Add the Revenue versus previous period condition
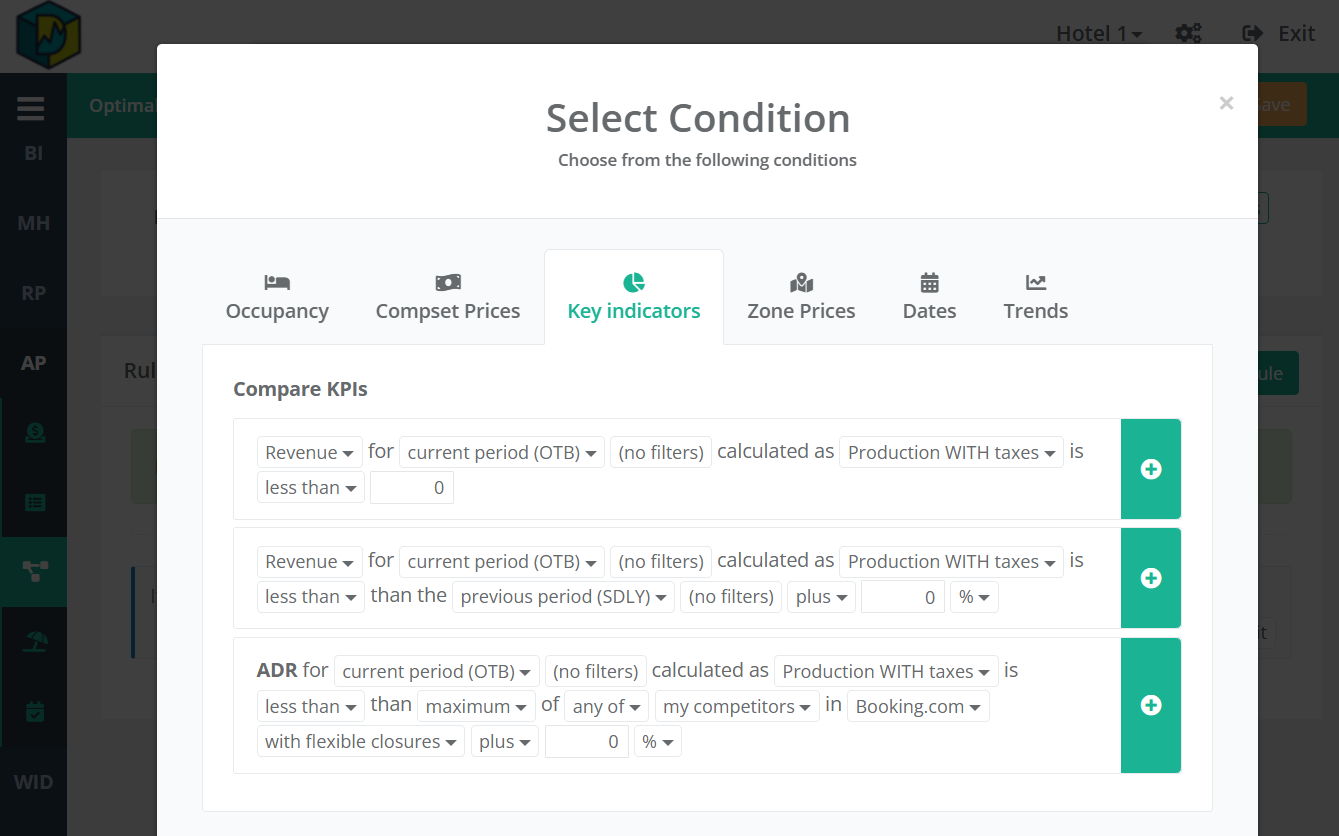The image size is (1339, 836). pos(1150,578)
